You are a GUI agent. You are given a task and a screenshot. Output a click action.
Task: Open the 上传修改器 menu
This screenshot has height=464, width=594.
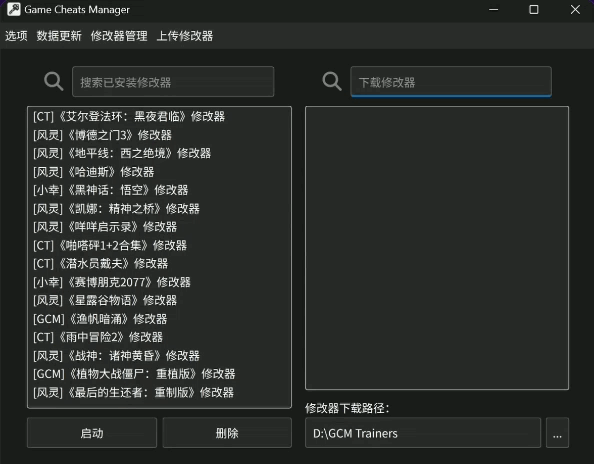(185, 36)
